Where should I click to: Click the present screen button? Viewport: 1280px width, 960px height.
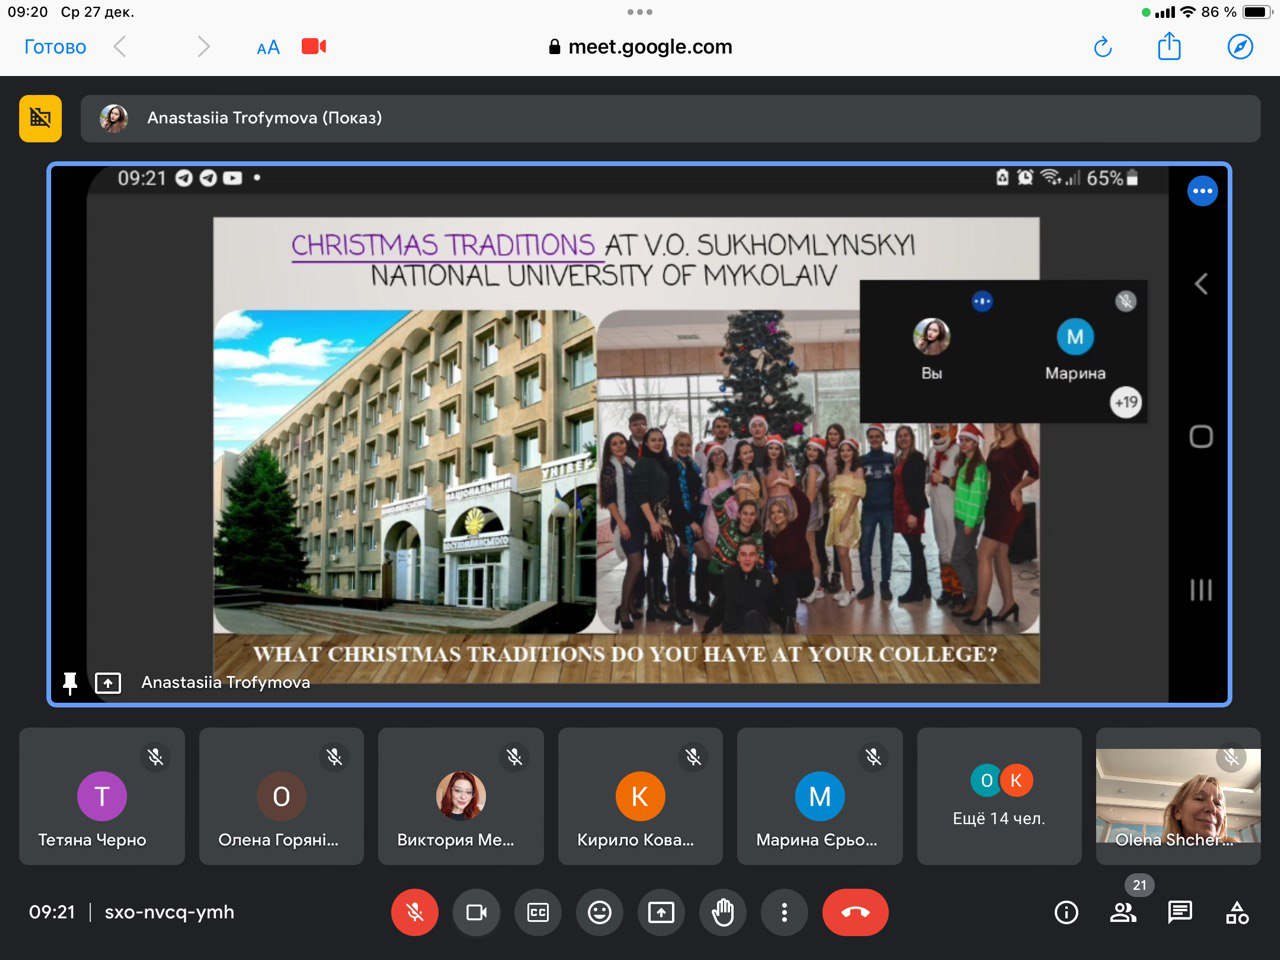click(x=661, y=912)
